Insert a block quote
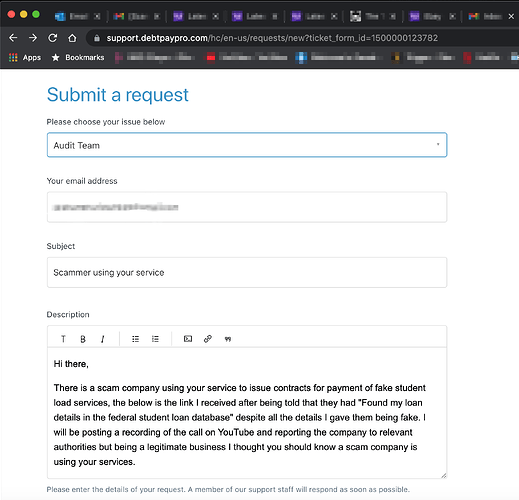 click(x=228, y=339)
